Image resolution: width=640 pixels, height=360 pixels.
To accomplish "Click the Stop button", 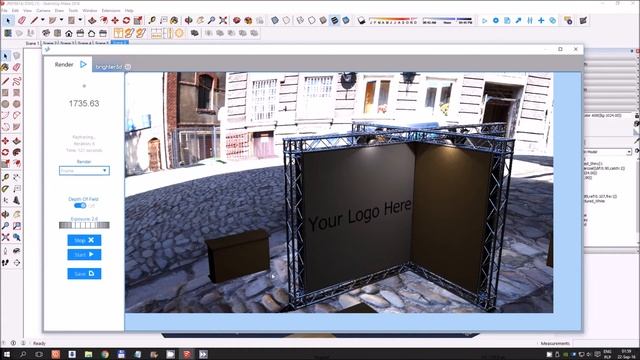I will [x=84, y=240].
